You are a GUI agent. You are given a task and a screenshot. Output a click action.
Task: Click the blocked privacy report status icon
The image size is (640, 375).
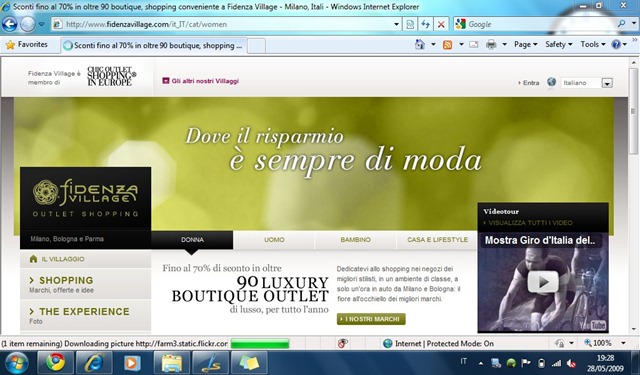[342, 344]
